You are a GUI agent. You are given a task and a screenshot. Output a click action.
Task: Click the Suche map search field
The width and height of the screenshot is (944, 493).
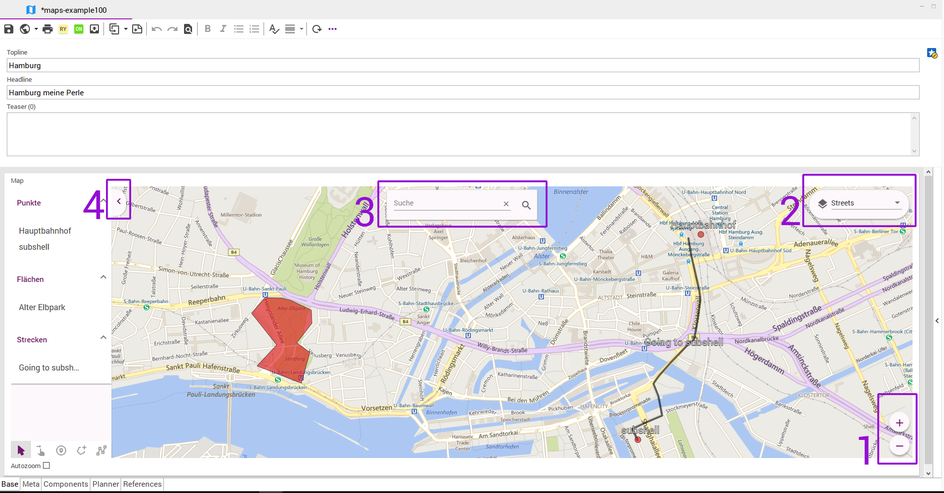click(x=446, y=203)
